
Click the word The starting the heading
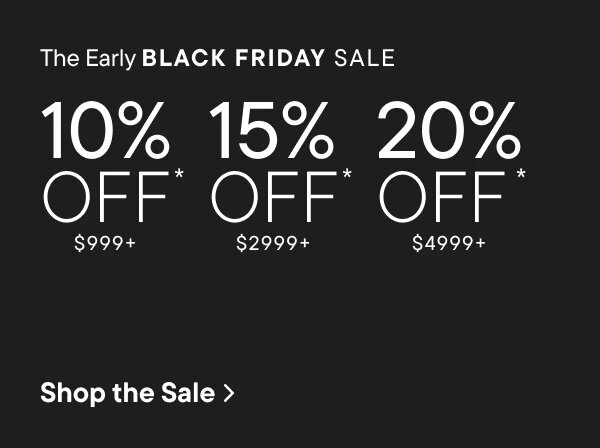[x=57, y=57]
